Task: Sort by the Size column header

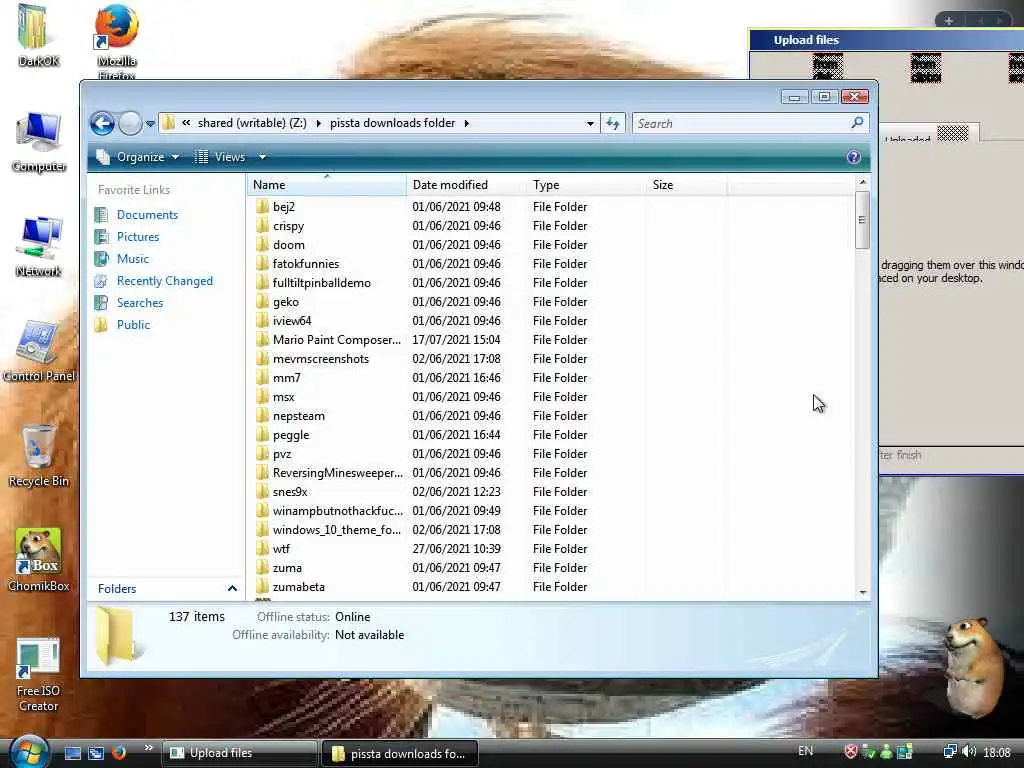Action: pyautogui.click(x=686, y=185)
